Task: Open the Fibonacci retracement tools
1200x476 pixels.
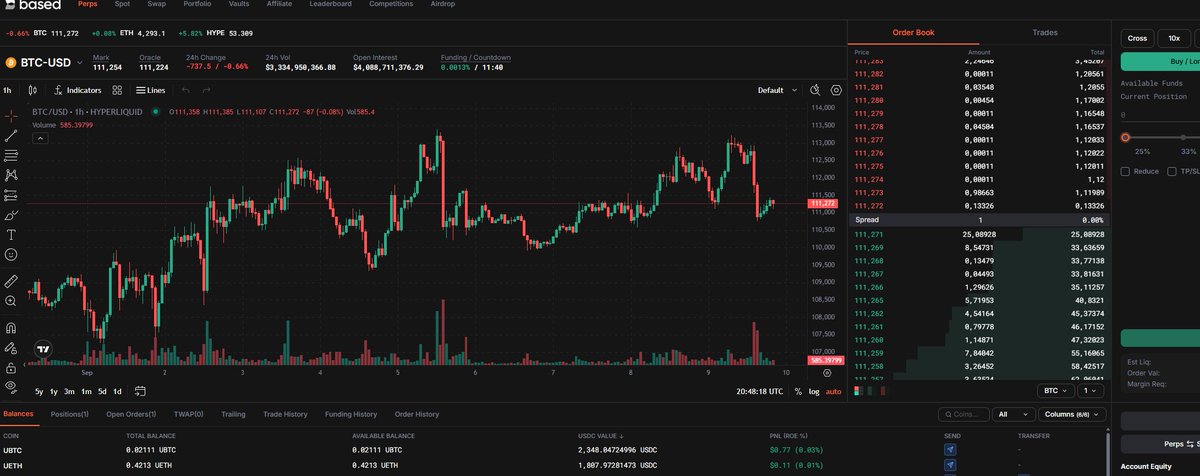Action: 11,155
